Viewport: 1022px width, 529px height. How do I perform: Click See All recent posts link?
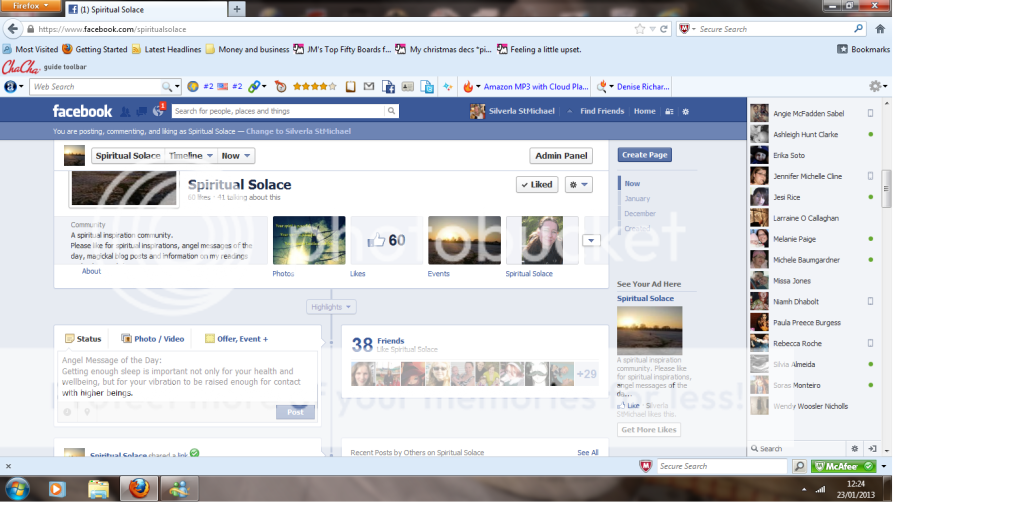click(587, 452)
